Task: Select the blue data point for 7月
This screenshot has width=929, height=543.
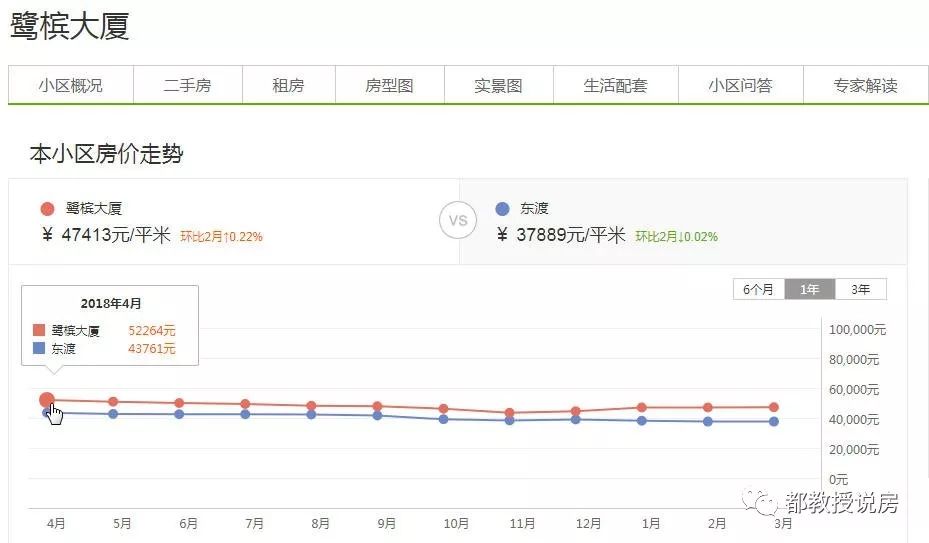Action: [x=245, y=414]
